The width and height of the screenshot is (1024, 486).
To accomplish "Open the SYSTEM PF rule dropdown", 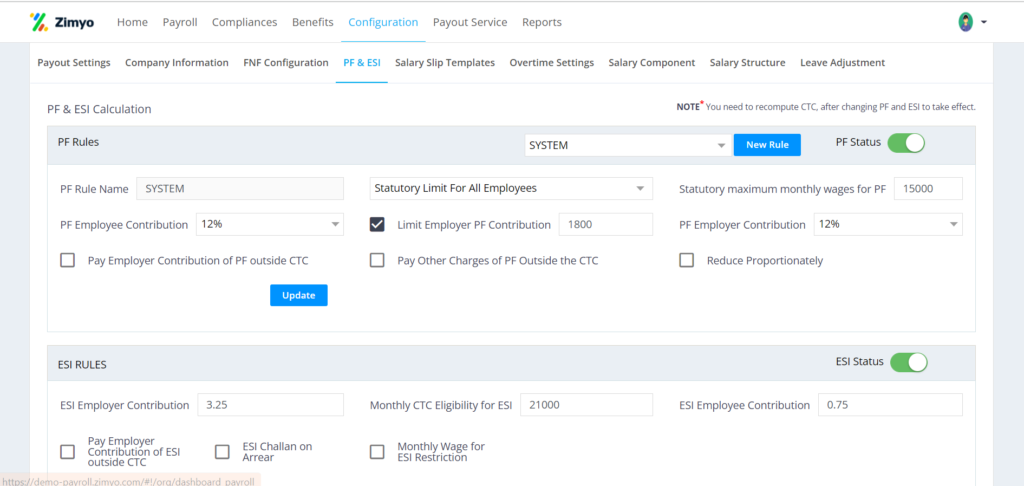I will click(x=628, y=145).
